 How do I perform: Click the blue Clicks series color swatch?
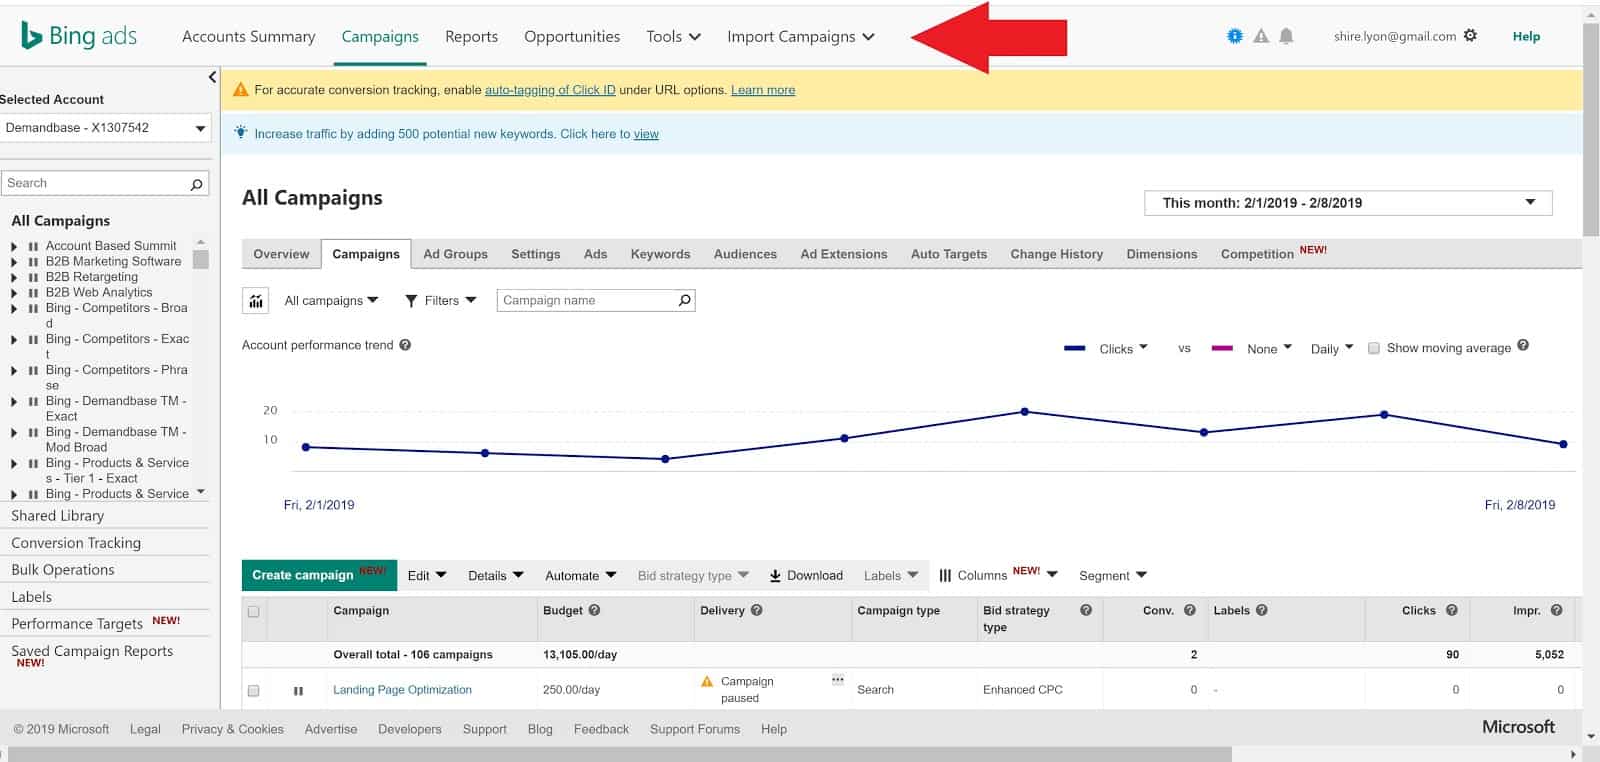click(1075, 348)
